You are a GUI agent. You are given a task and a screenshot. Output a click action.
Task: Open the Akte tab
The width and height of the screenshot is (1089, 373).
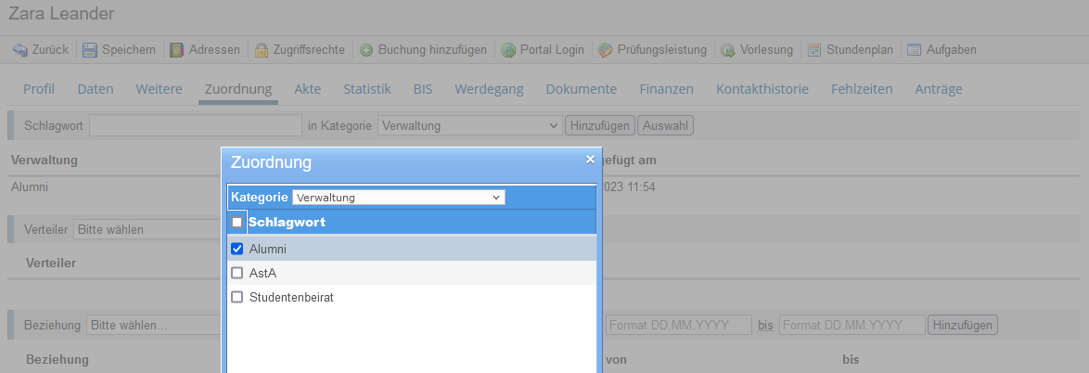pos(307,89)
